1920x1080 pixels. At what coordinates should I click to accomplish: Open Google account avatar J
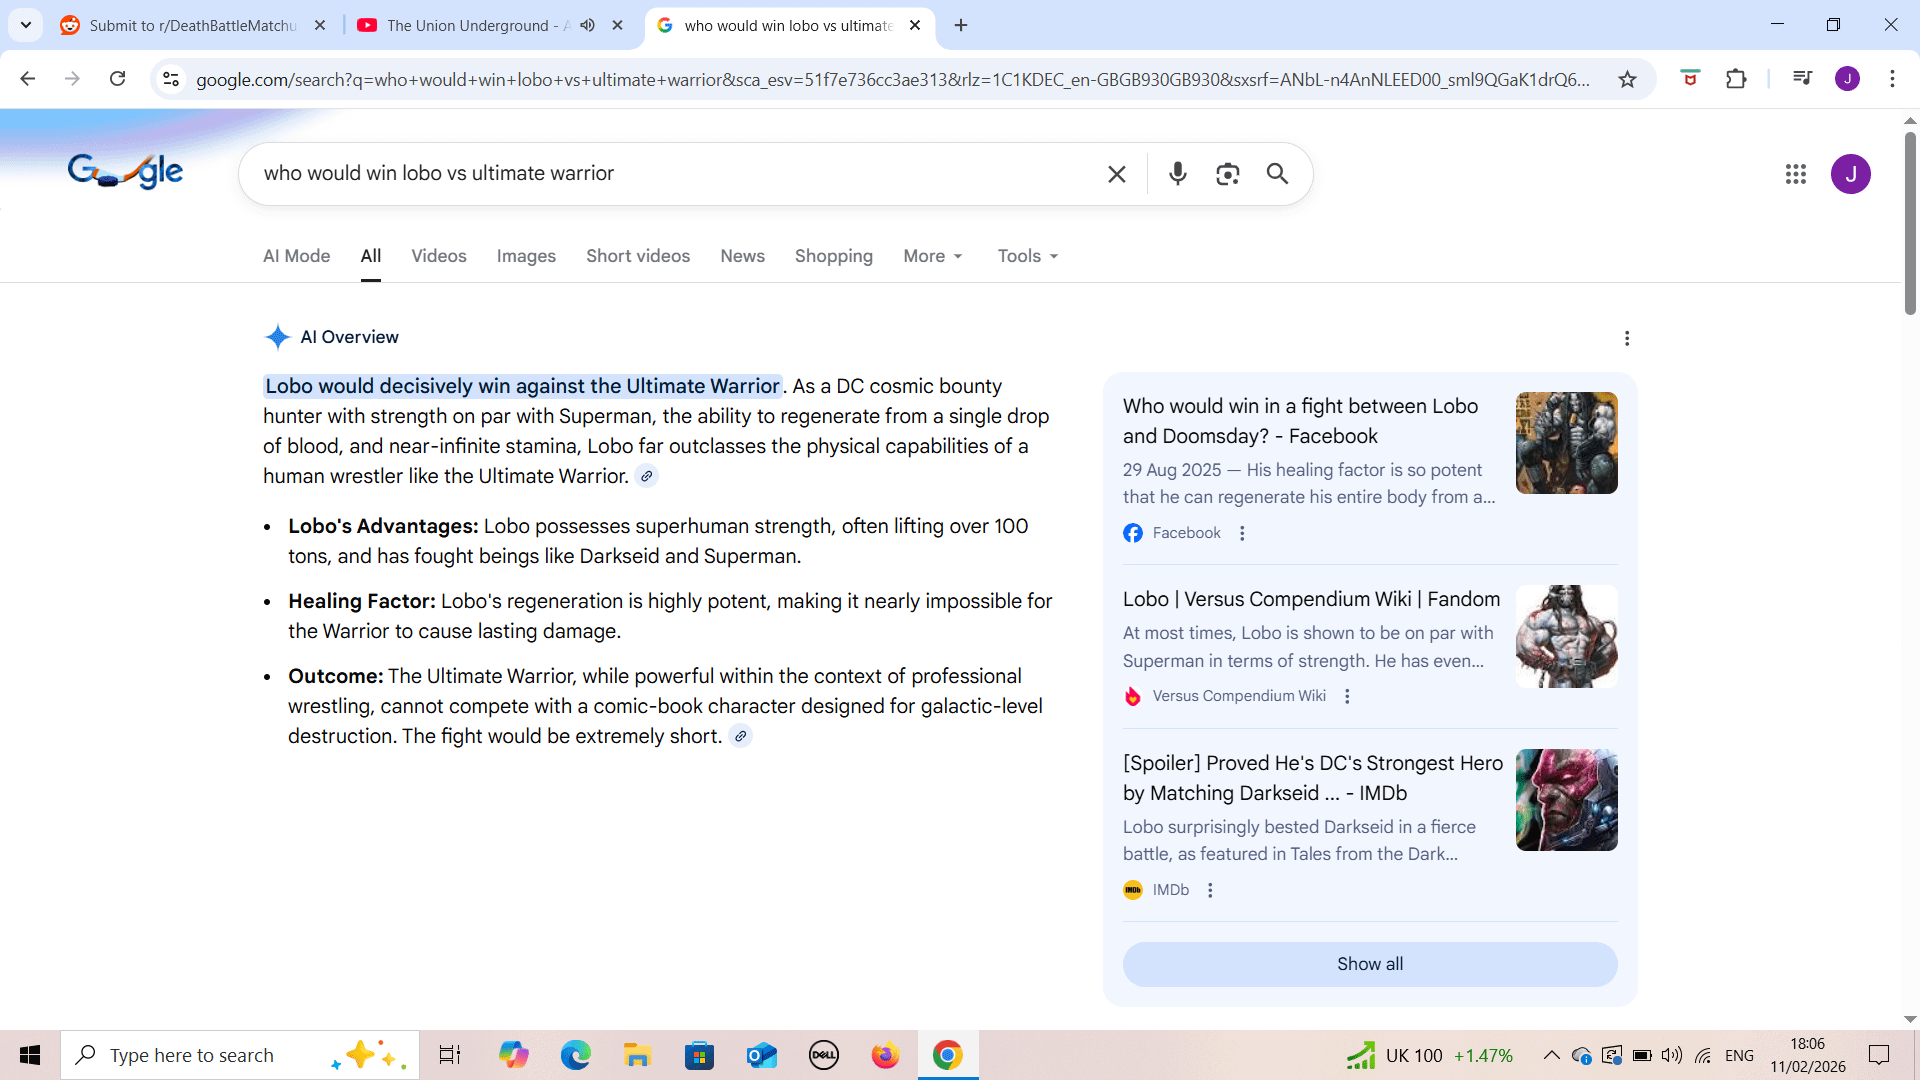click(1851, 174)
